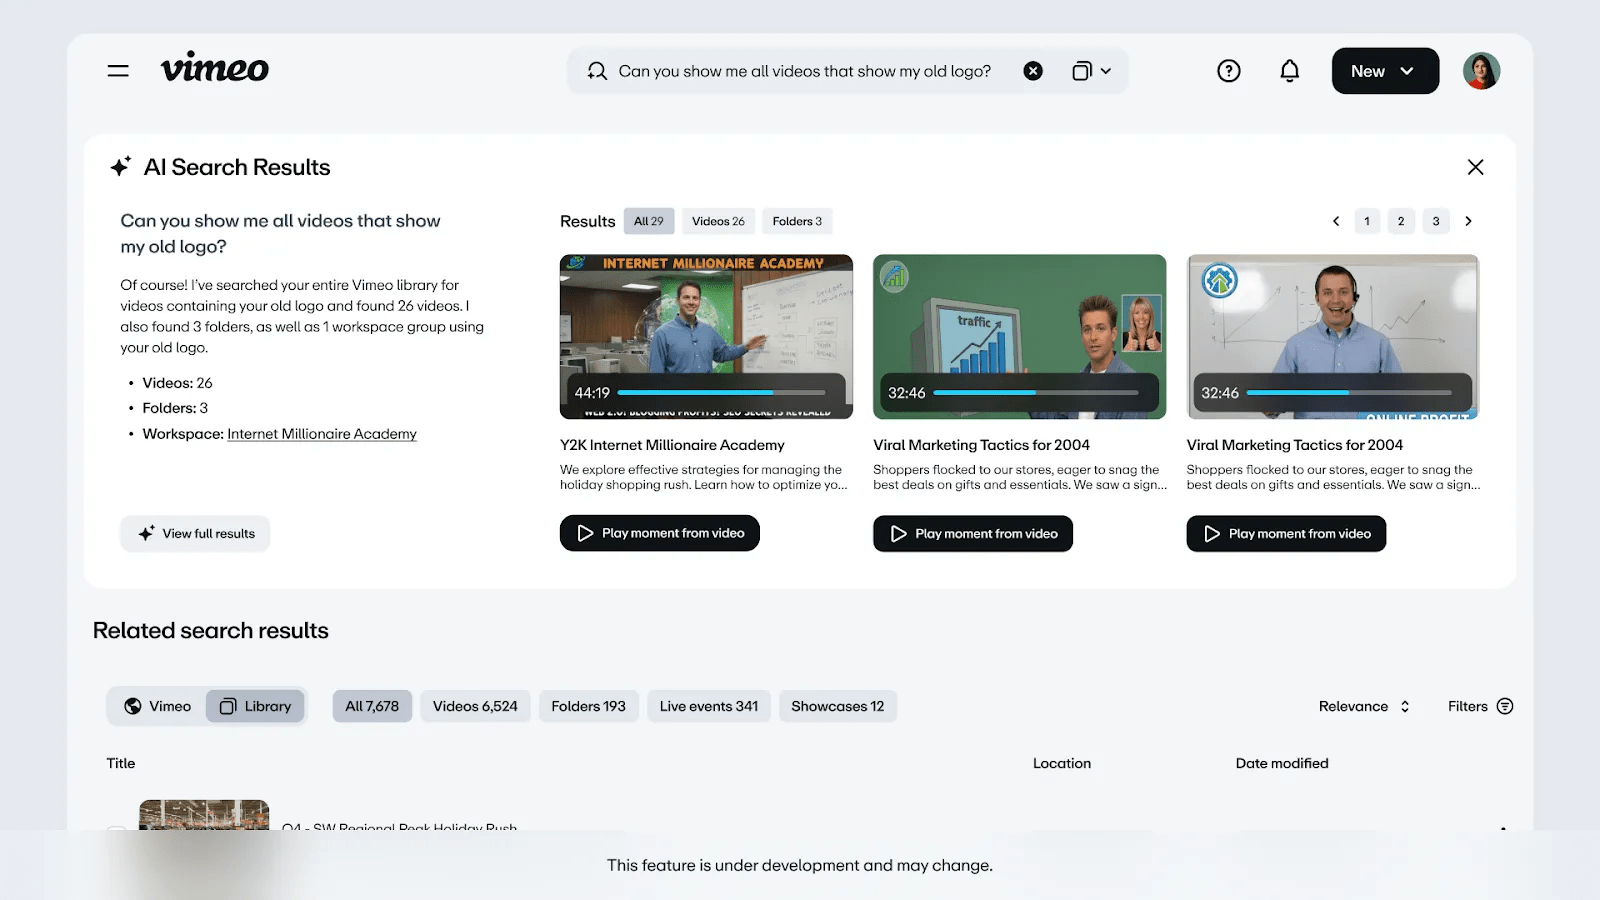Open the search scope dropdown in the search bar

tap(1092, 70)
